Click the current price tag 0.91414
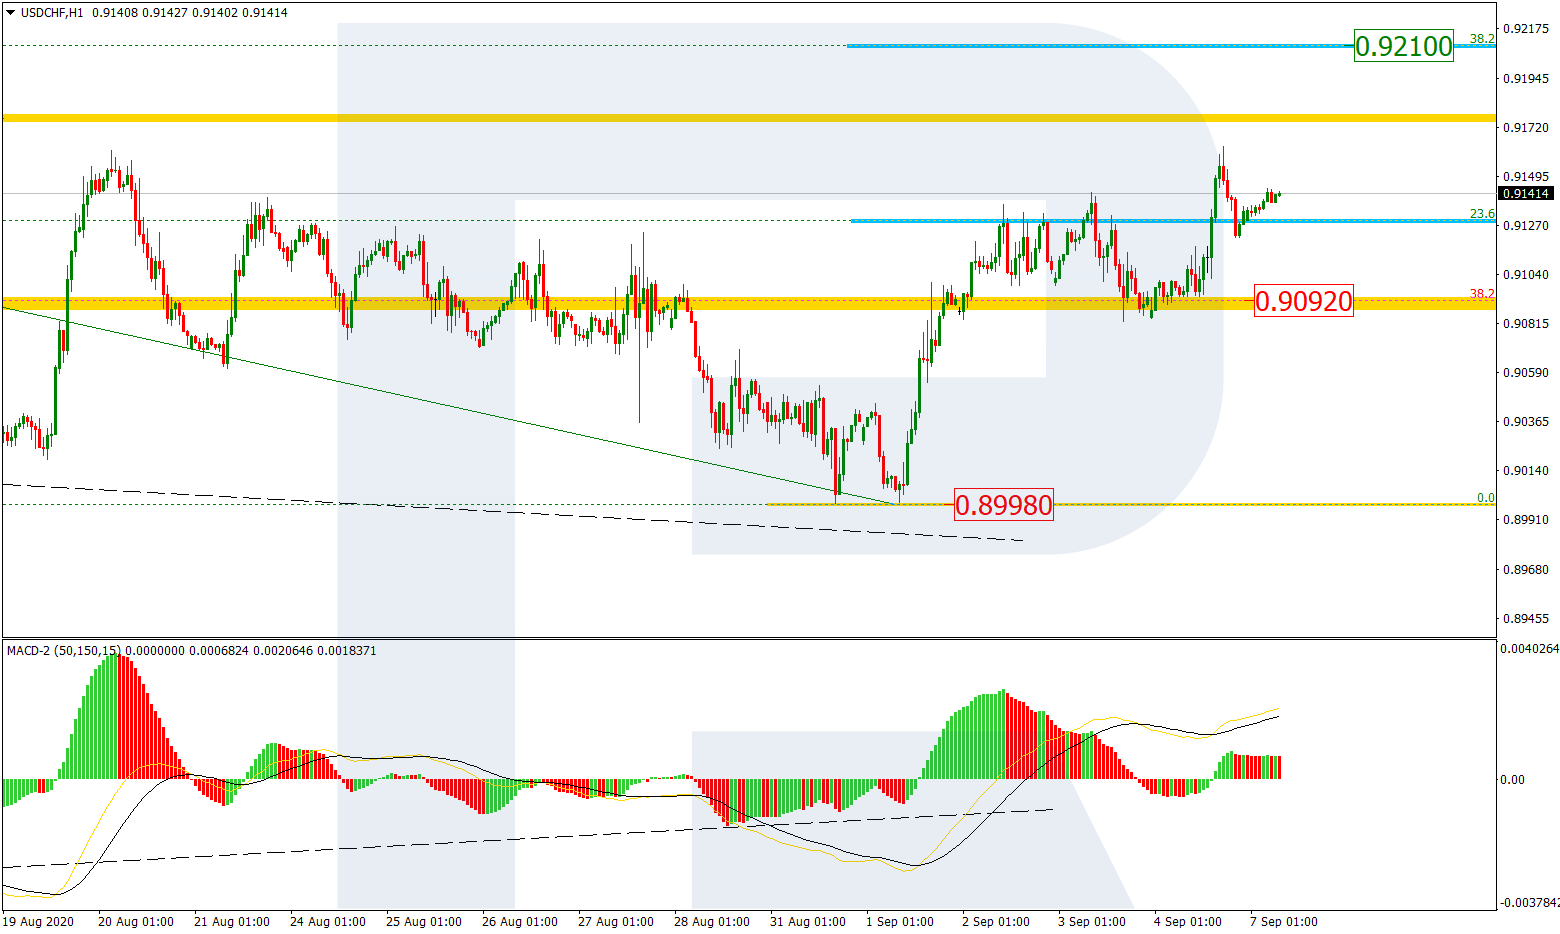 1525,194
